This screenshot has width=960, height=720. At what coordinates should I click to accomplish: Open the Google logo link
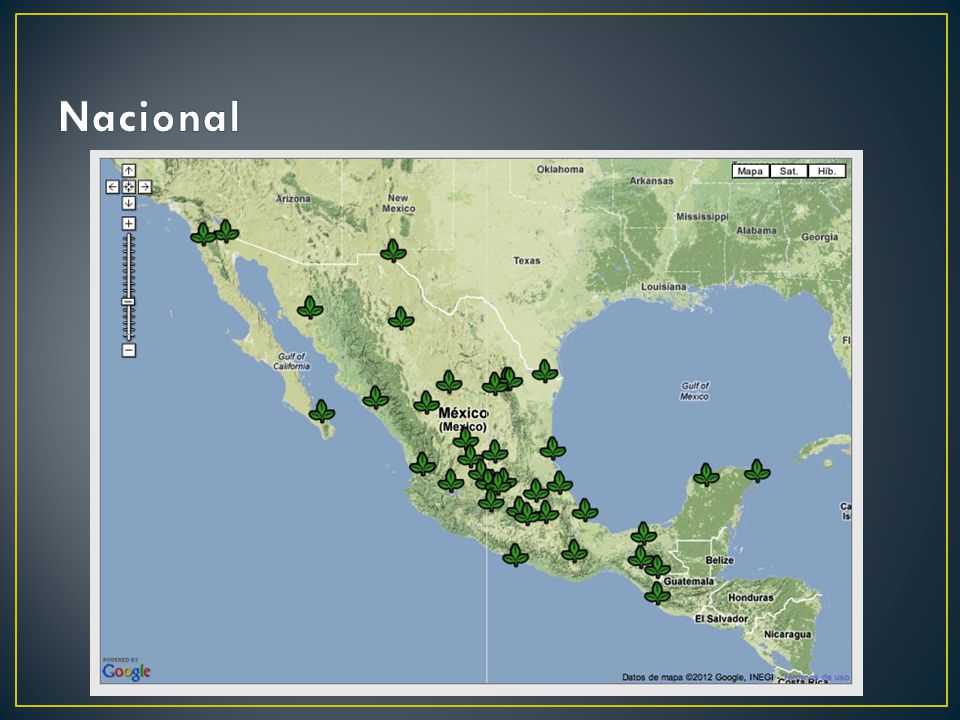(126, 670)
